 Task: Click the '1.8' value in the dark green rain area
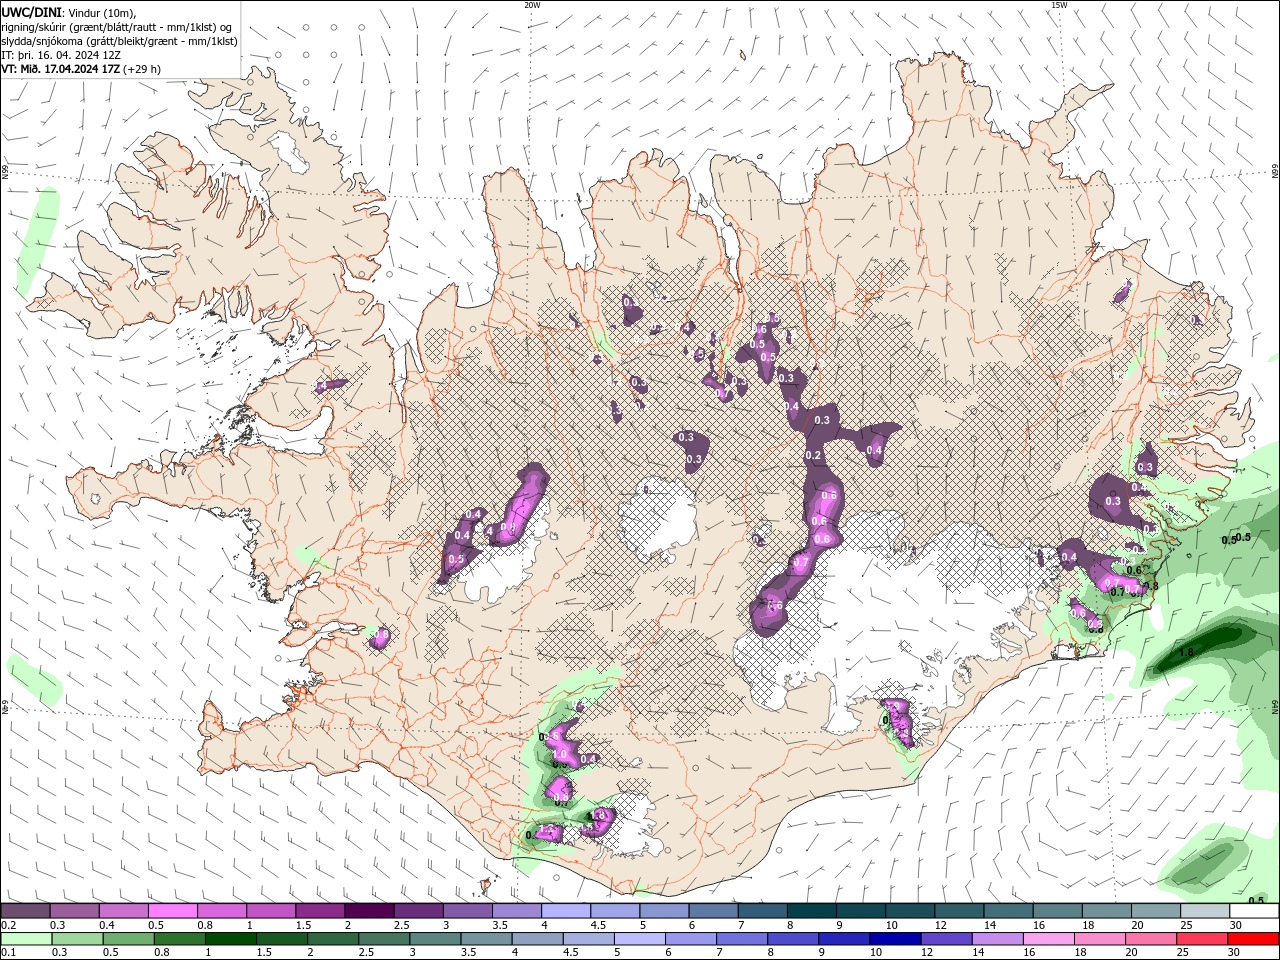(1187, 652)
